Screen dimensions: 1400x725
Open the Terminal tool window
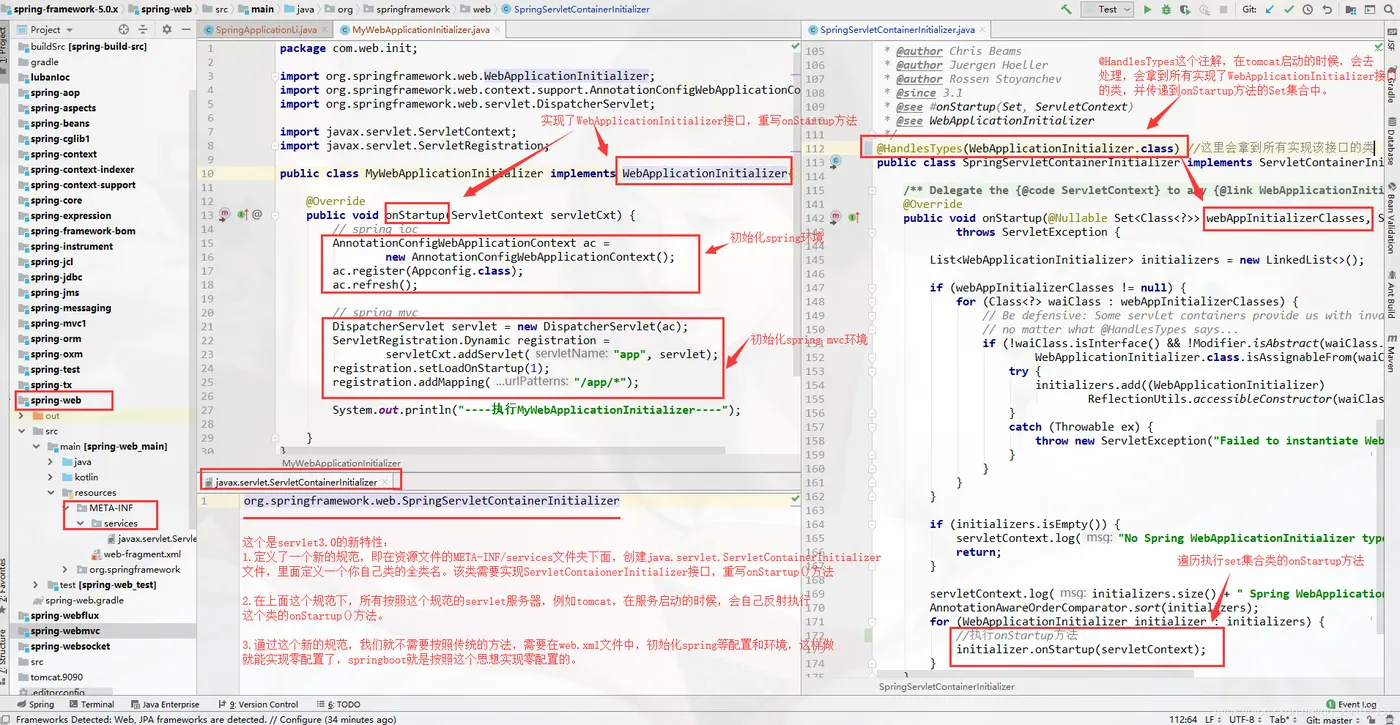[x=90, y=704]
